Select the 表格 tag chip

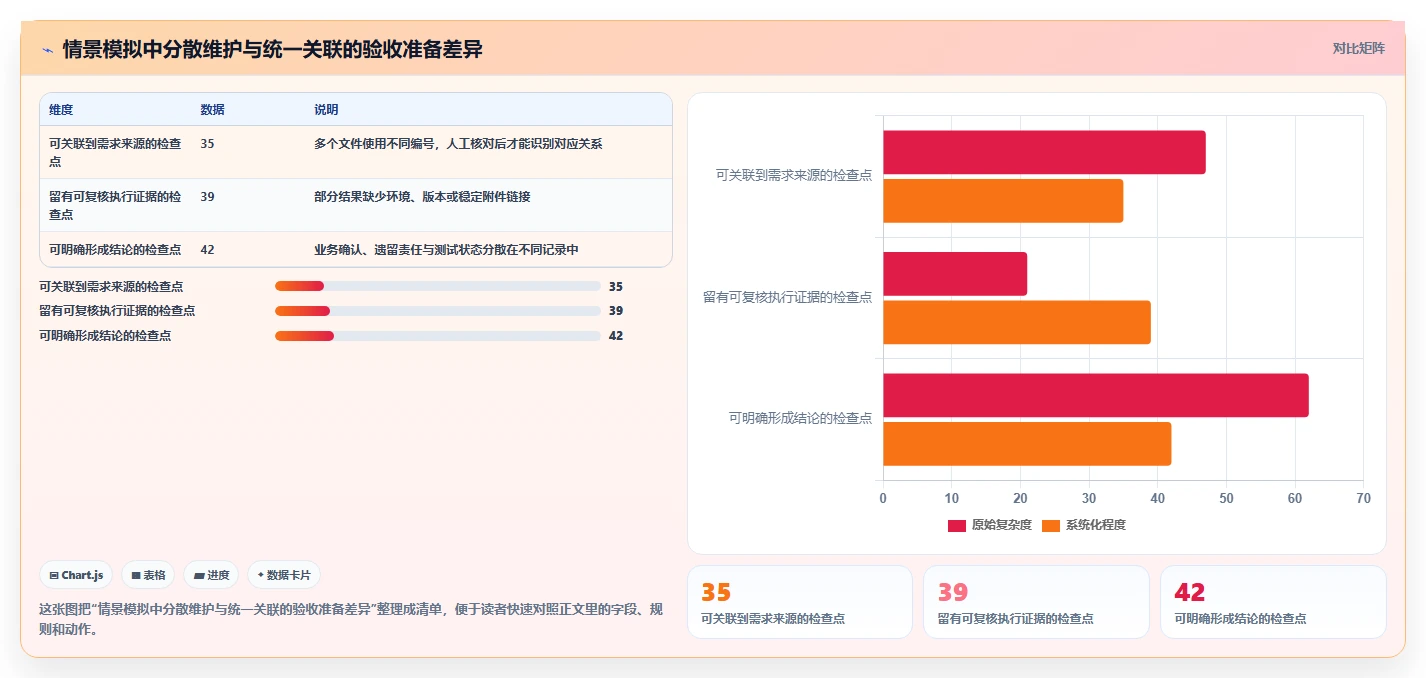(x=148, y=575)
